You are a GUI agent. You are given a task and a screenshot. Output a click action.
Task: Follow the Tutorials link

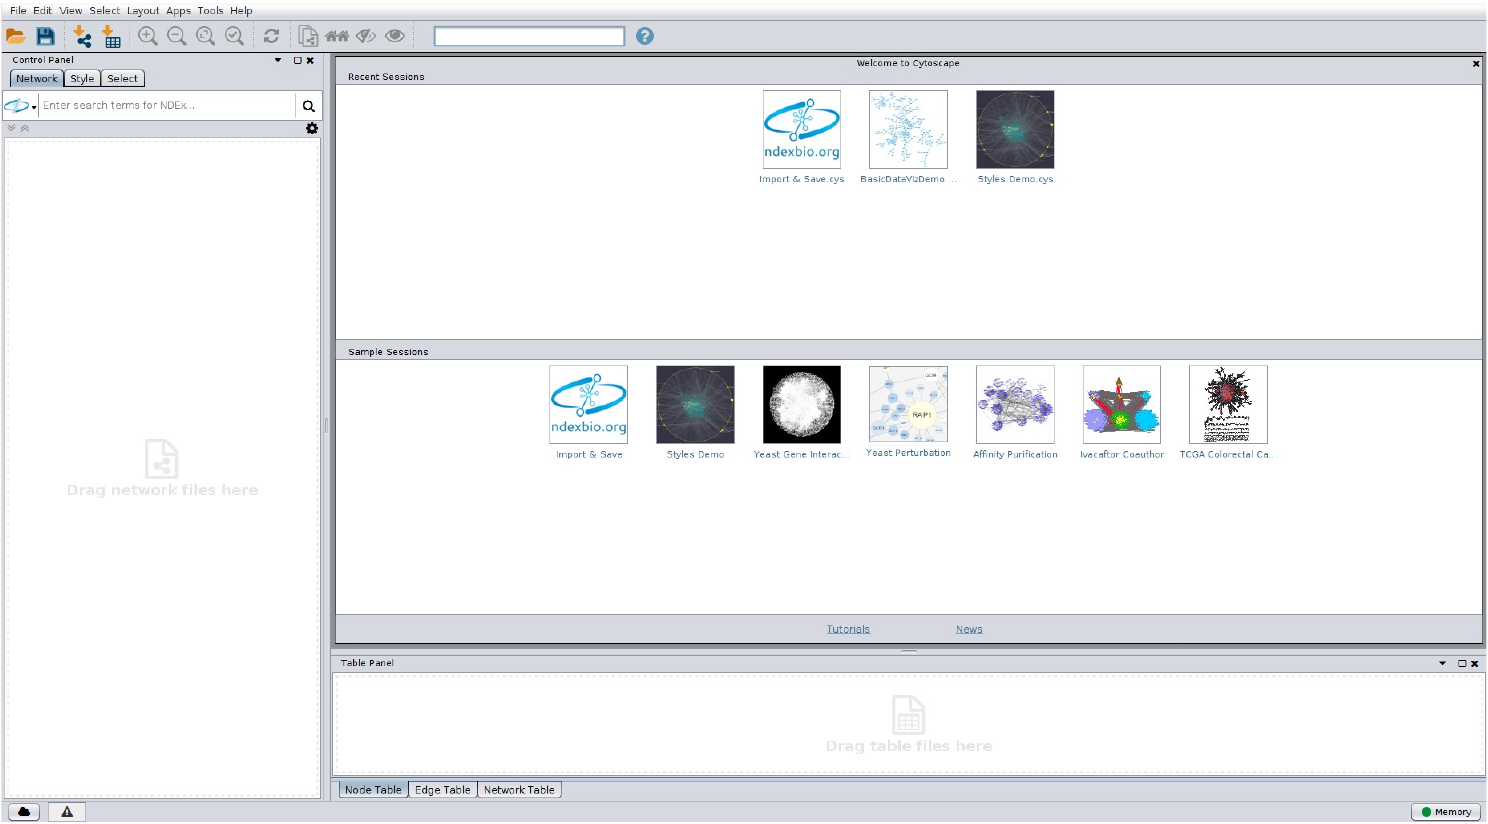tap(848, 629)
